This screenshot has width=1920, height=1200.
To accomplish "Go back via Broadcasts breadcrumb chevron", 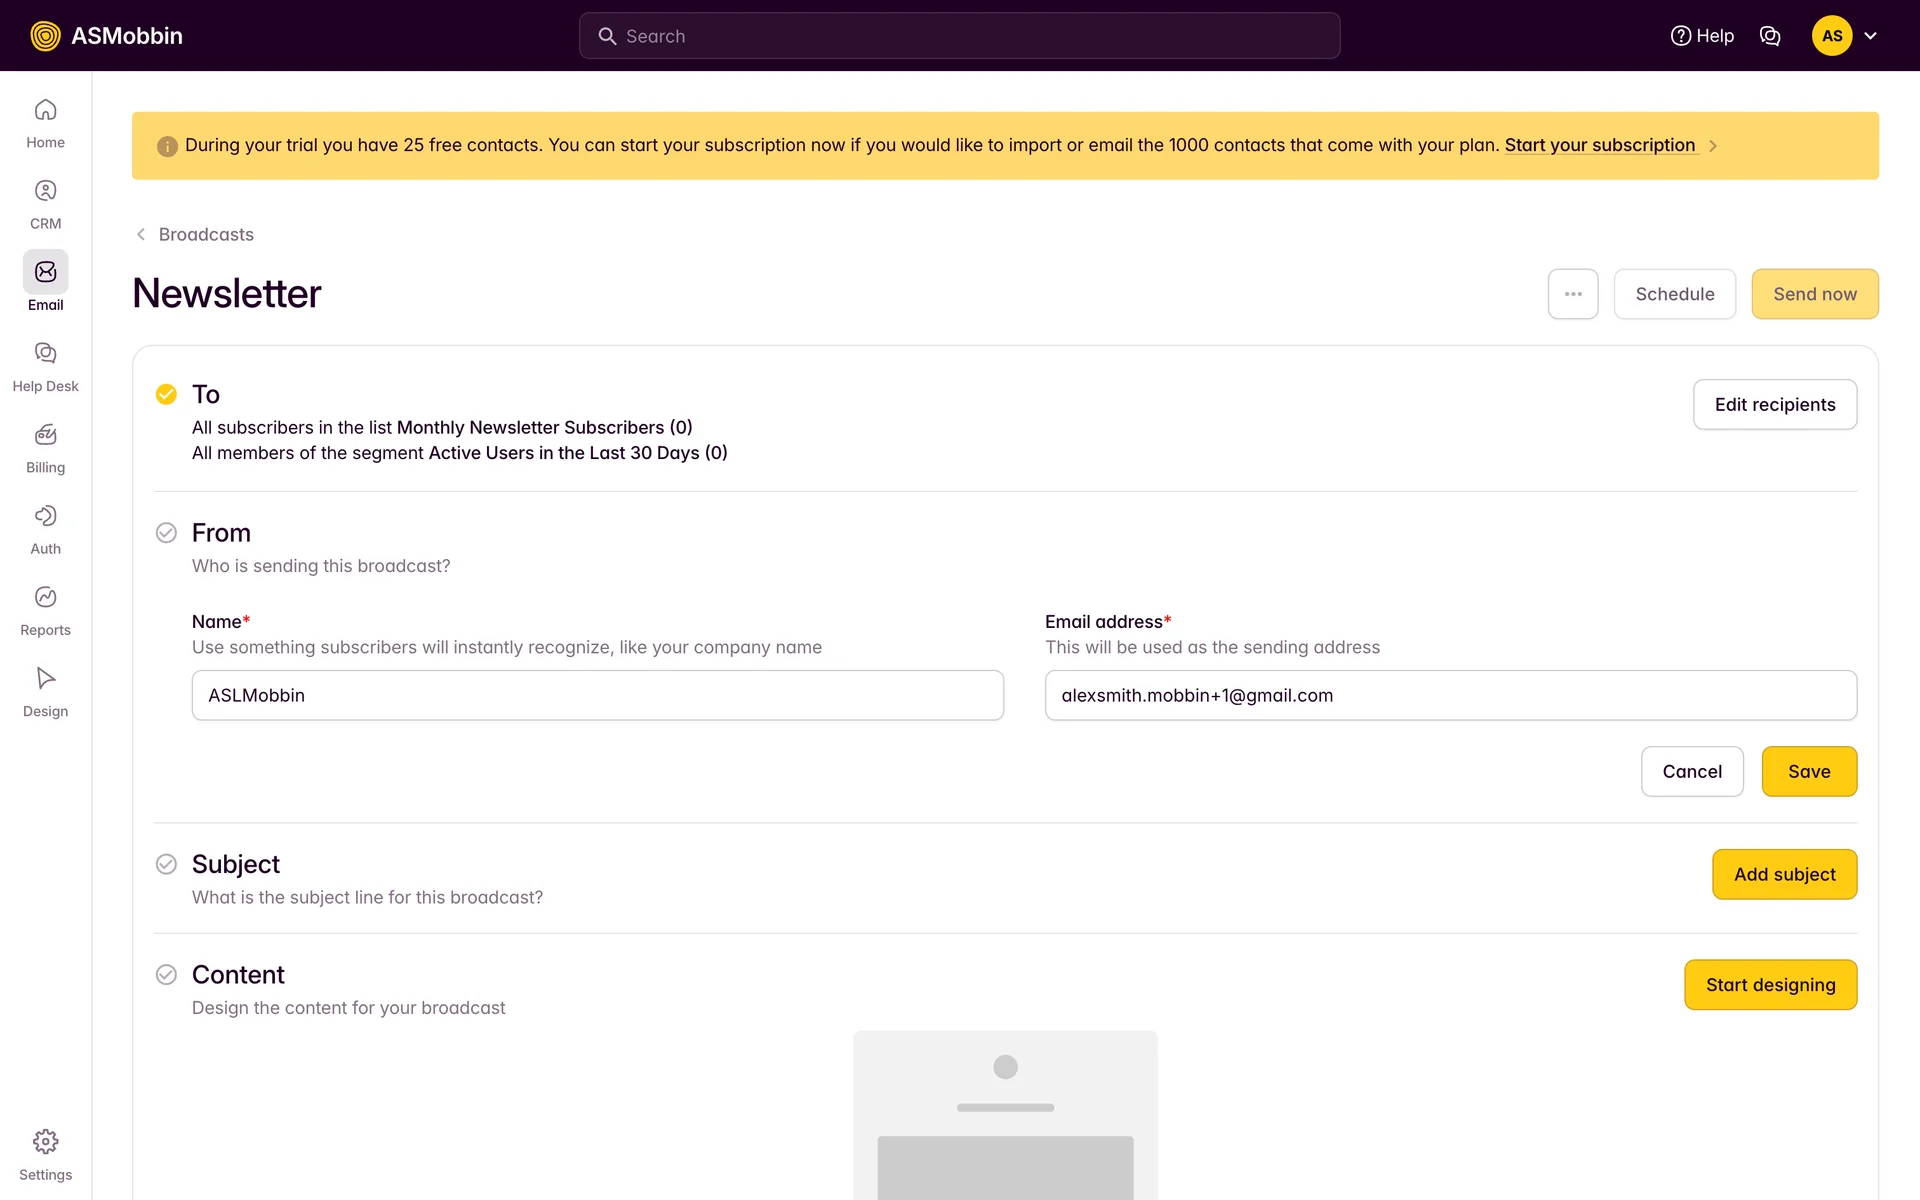I will point(141,234).
